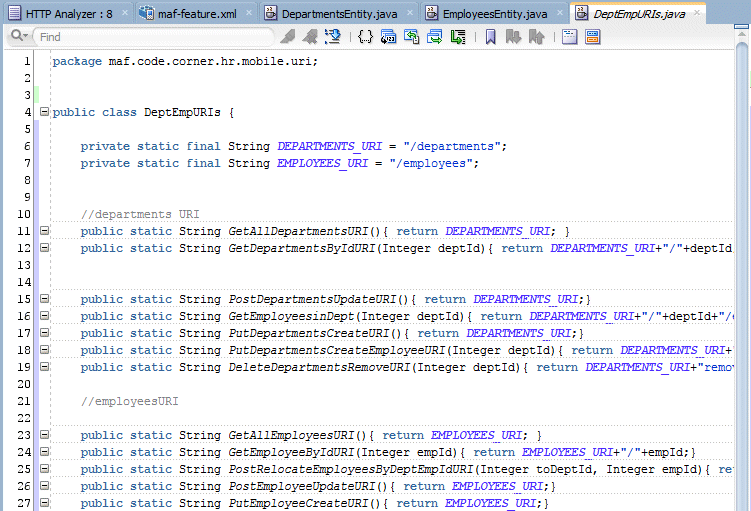Switch to the HTTP Analyzer : 8 tab
751x511 pixels.
(69, 14)
